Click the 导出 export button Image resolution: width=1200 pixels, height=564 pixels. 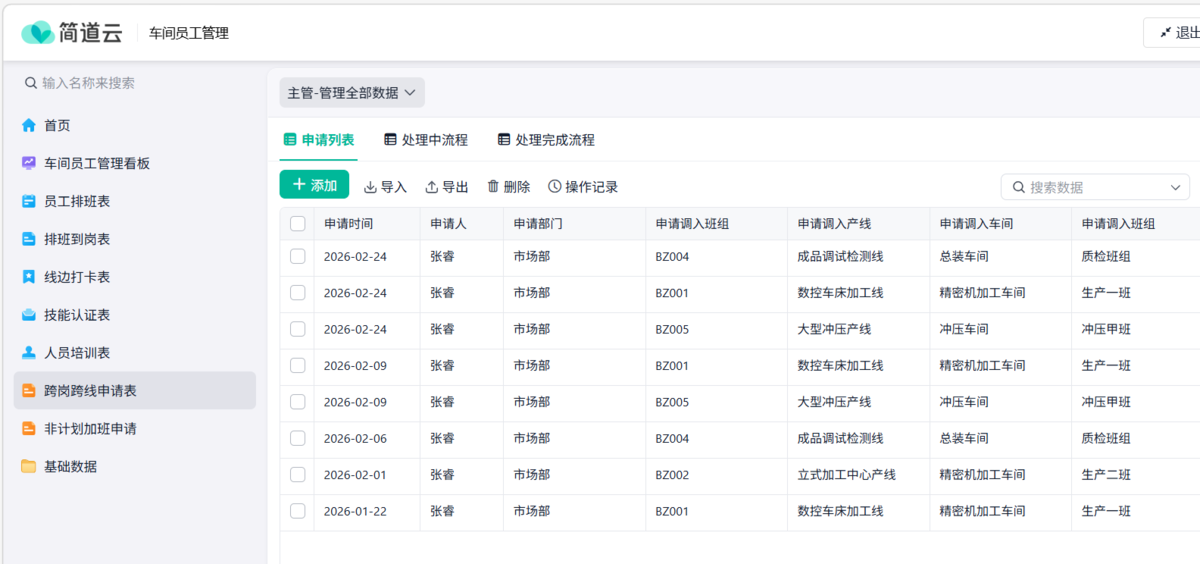[x=447, y=187]
